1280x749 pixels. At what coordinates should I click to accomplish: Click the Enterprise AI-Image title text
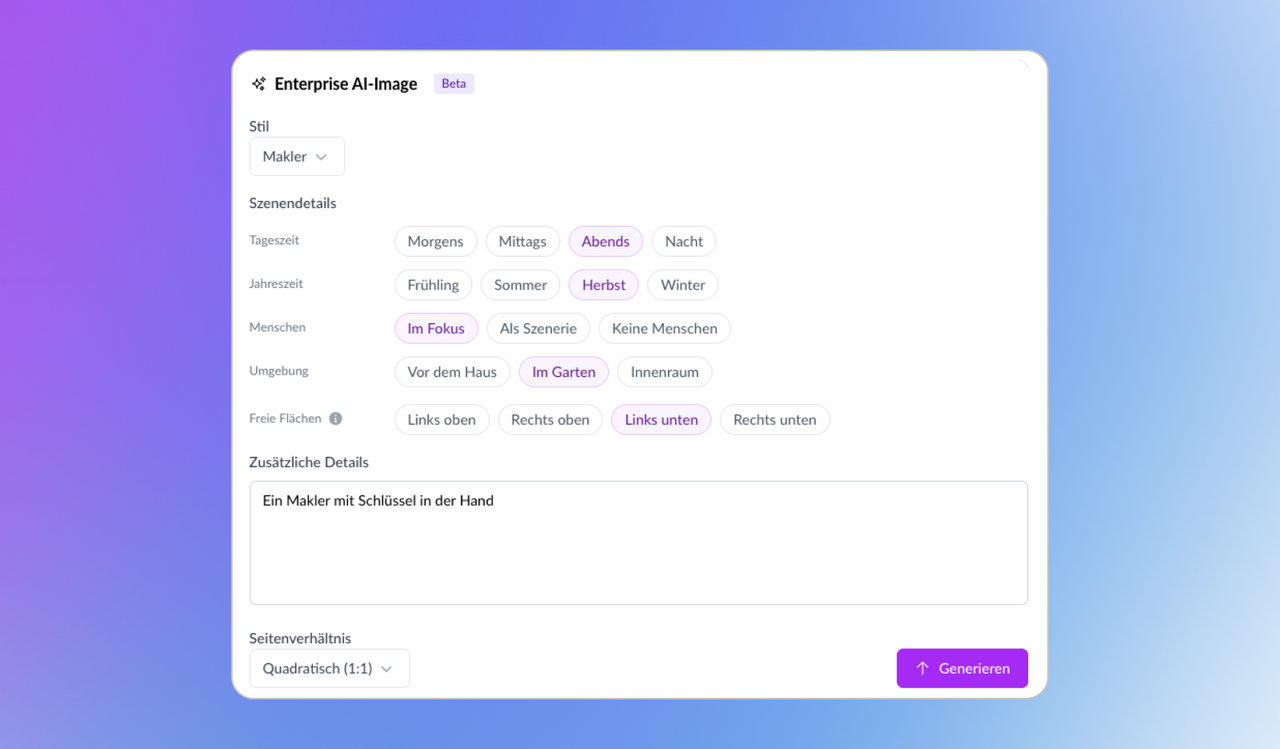pos(346,84)
